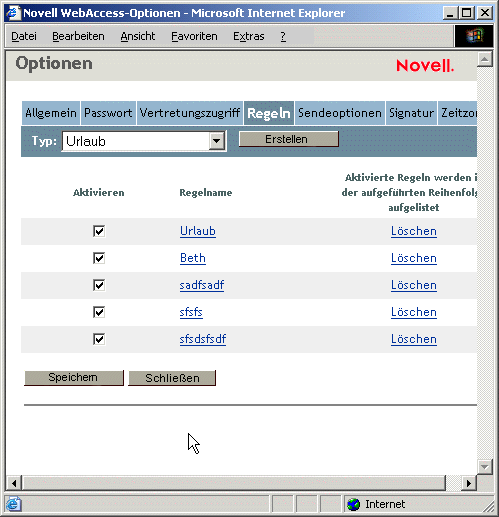The height and width of the screenshot is (517, 499).
Task: Open the Bearbeiten menu
Action: coord(78,36)
